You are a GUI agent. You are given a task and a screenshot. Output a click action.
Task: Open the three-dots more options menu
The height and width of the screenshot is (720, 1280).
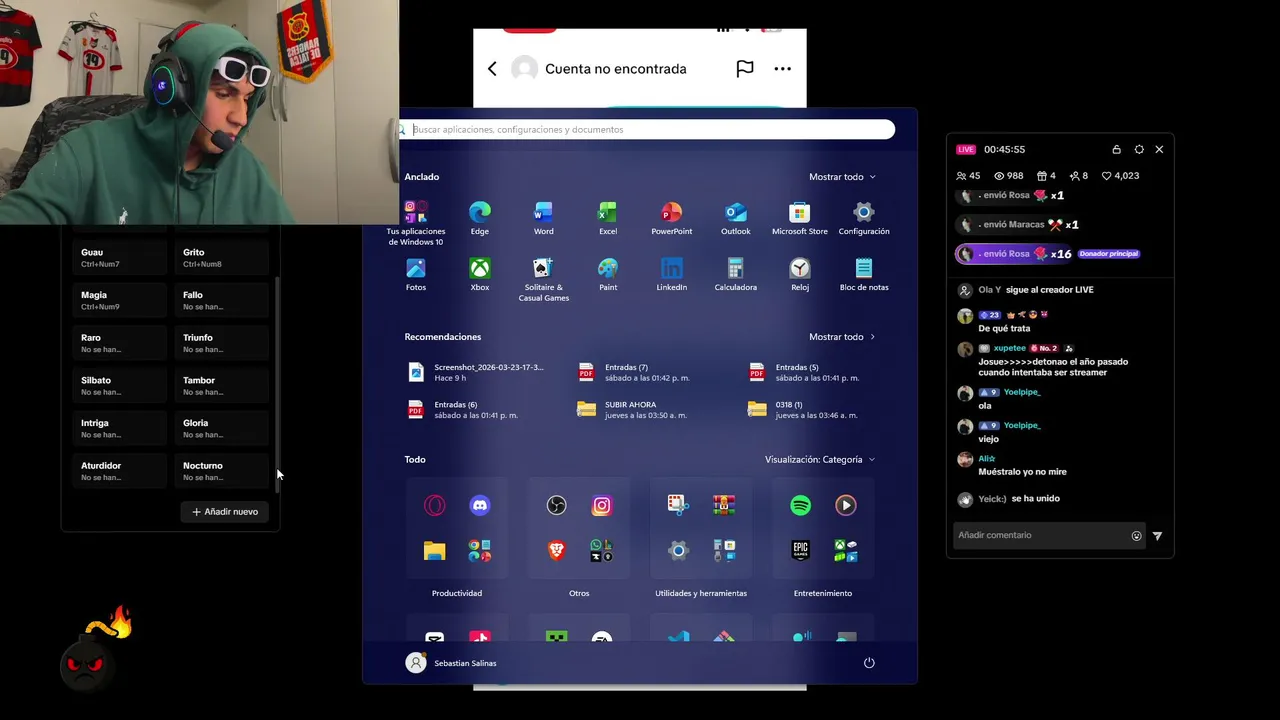click(x=782, y=69)
